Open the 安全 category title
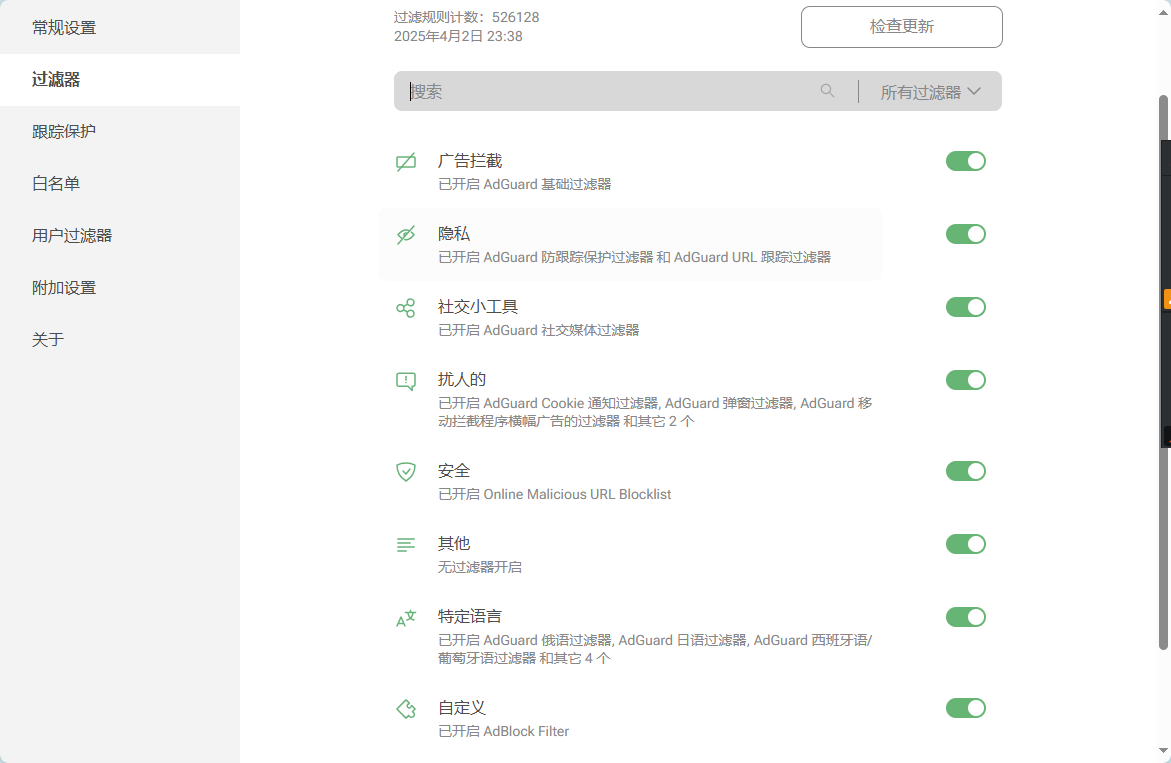Screen dimensions: 1171x763 coord(454,470)
